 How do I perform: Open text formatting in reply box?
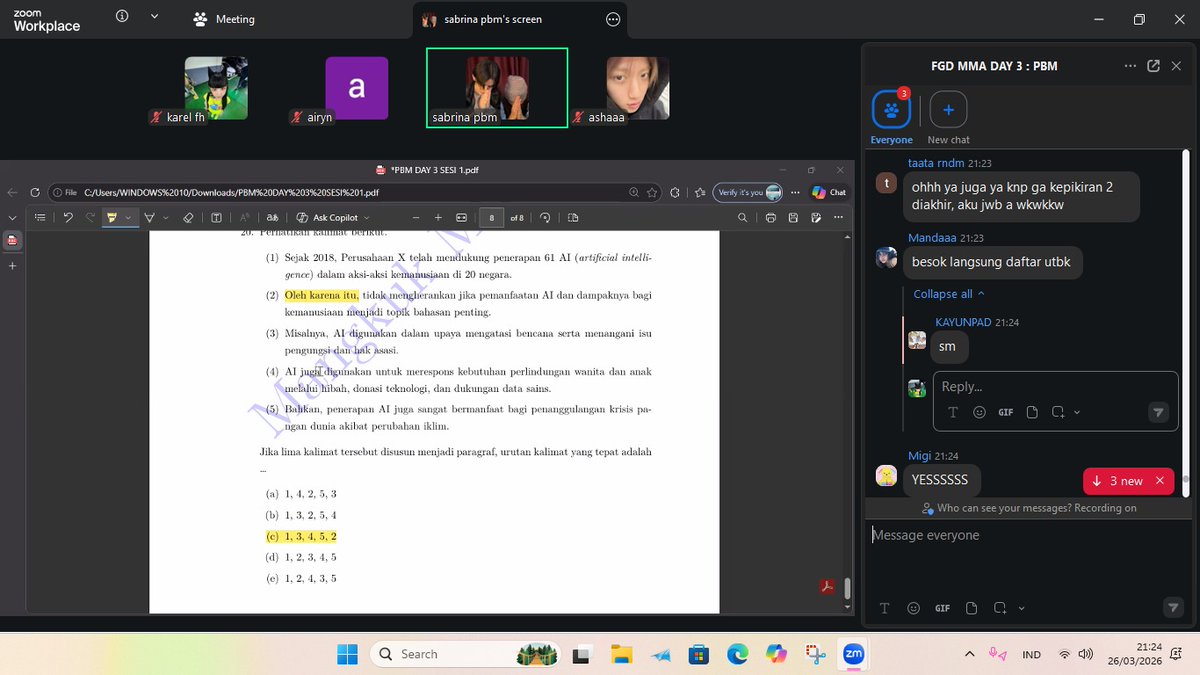point(952,412)
